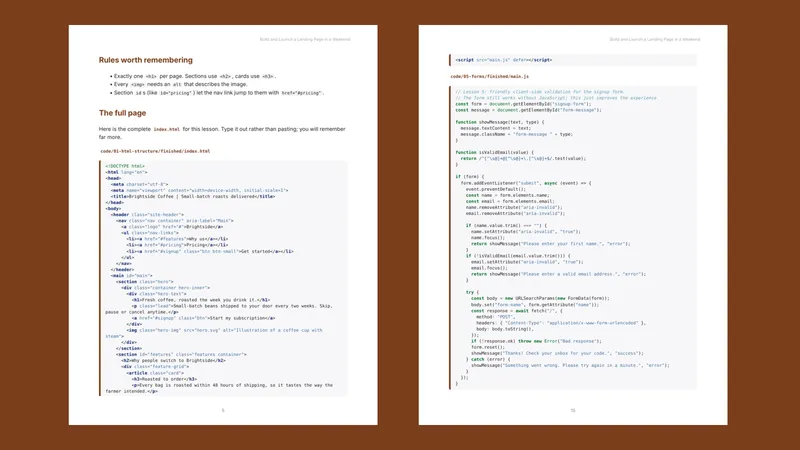
Task: Click the left page's header 'Build and Launch a Landing Page'
Action: [x=305, y=39]
